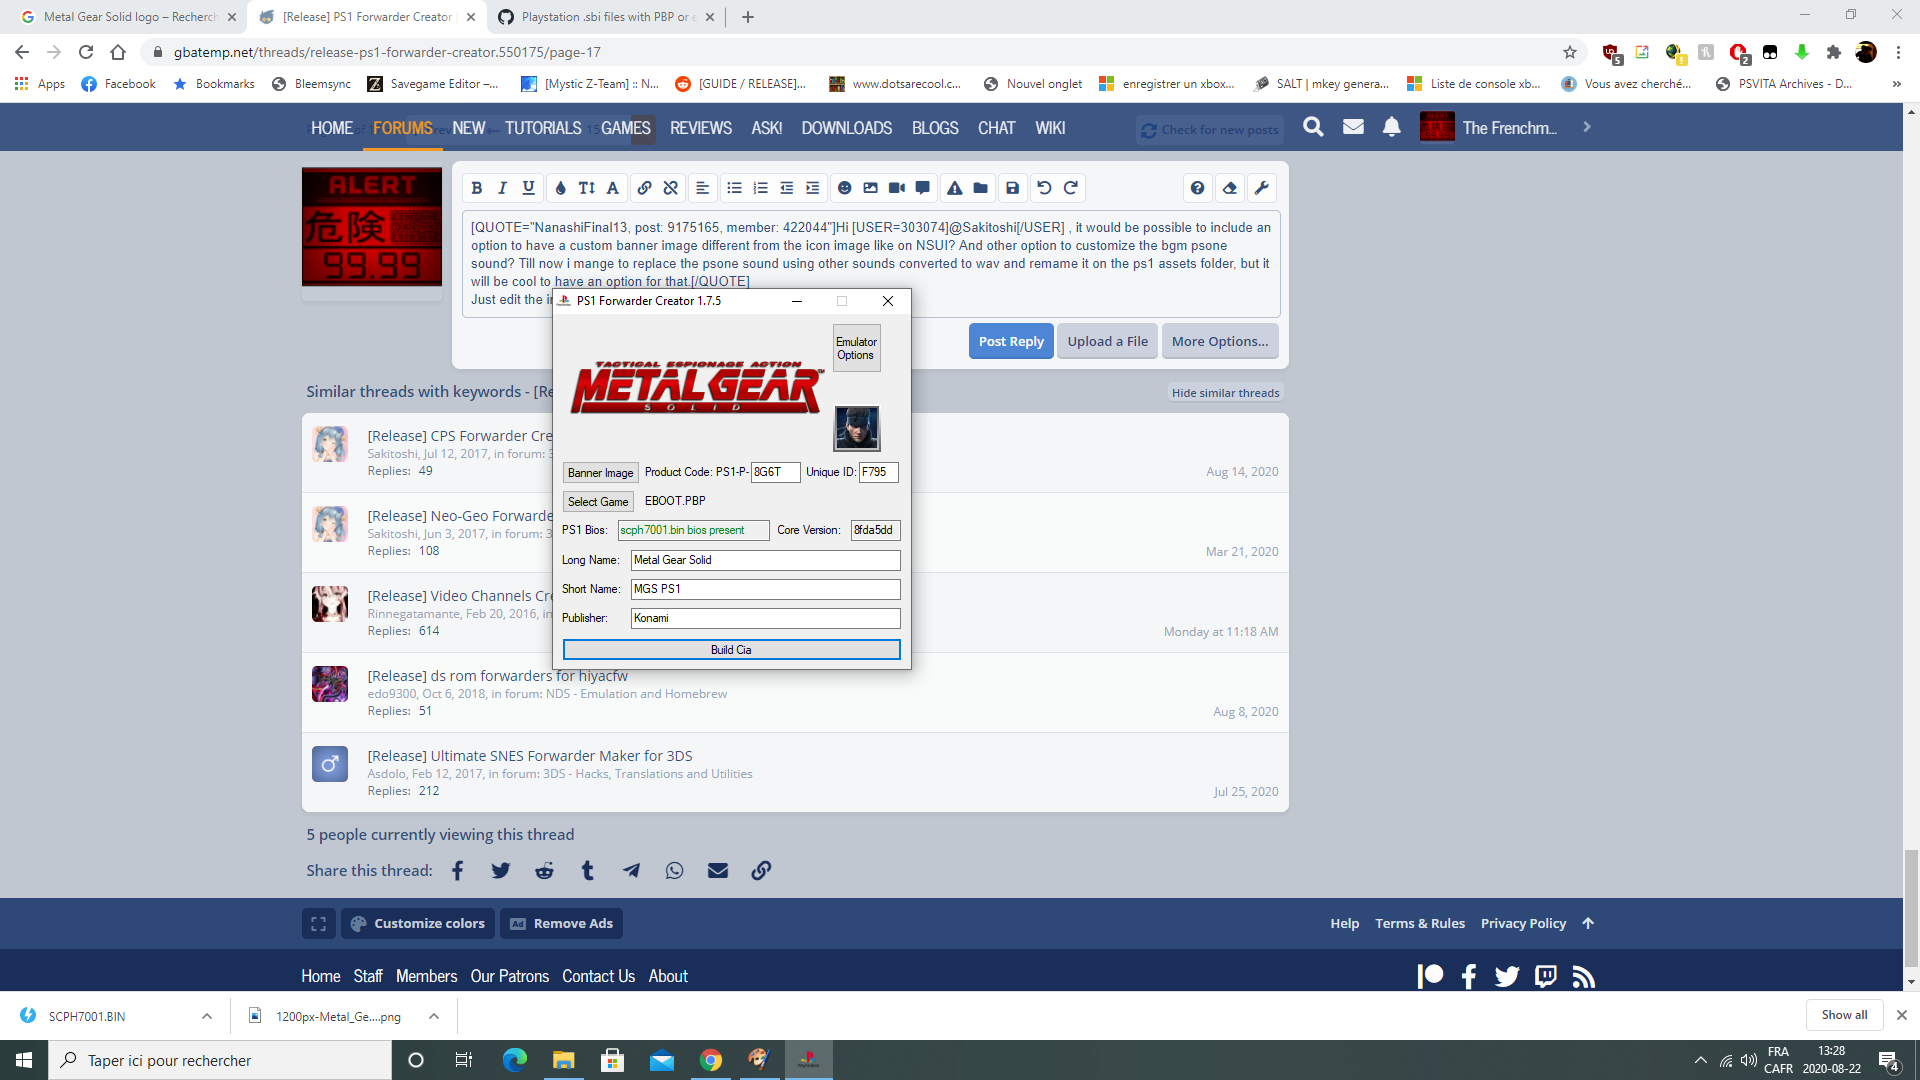Click Banner Image button in Forwarder Creator

(600, 473)
